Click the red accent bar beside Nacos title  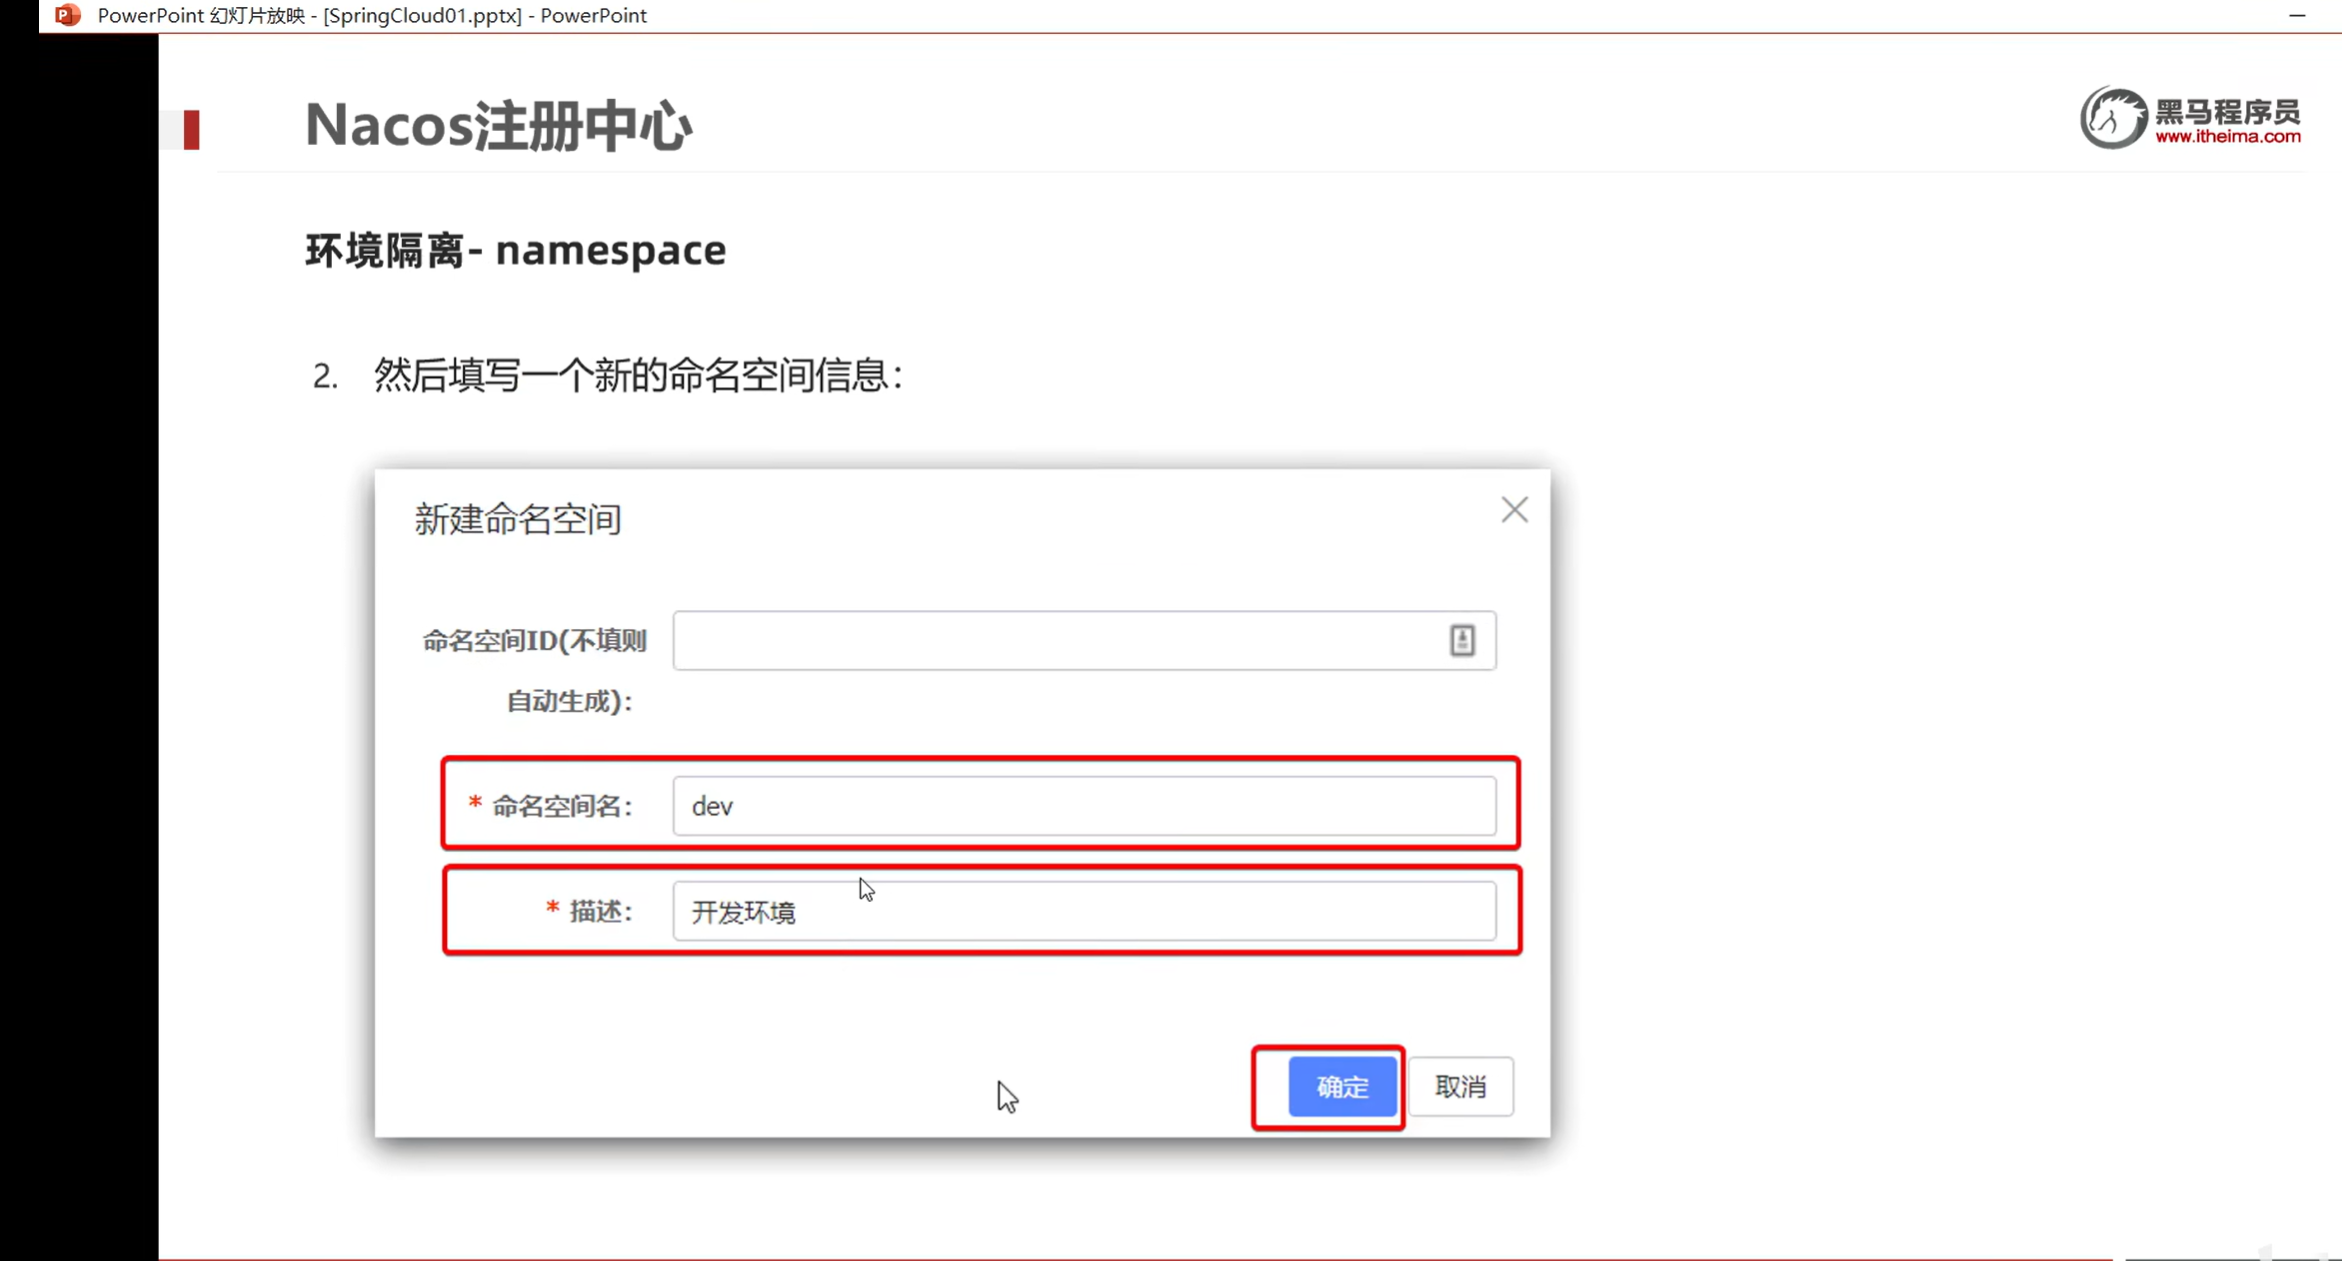click(191, 130)
